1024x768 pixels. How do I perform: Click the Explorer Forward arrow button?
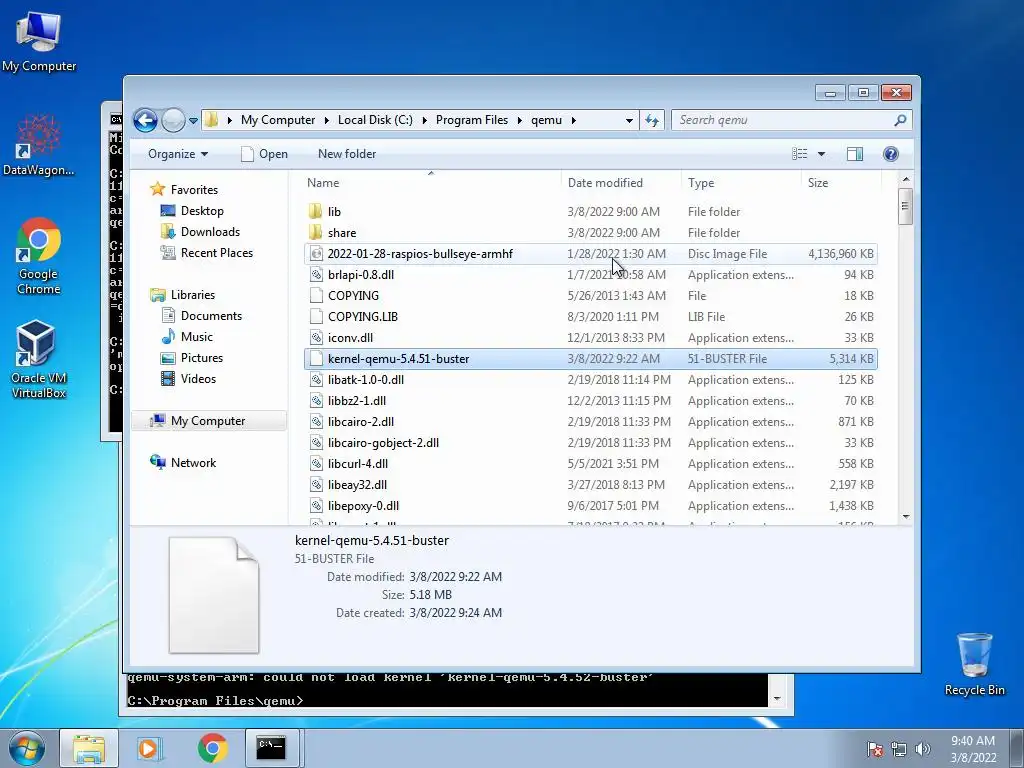173,120
